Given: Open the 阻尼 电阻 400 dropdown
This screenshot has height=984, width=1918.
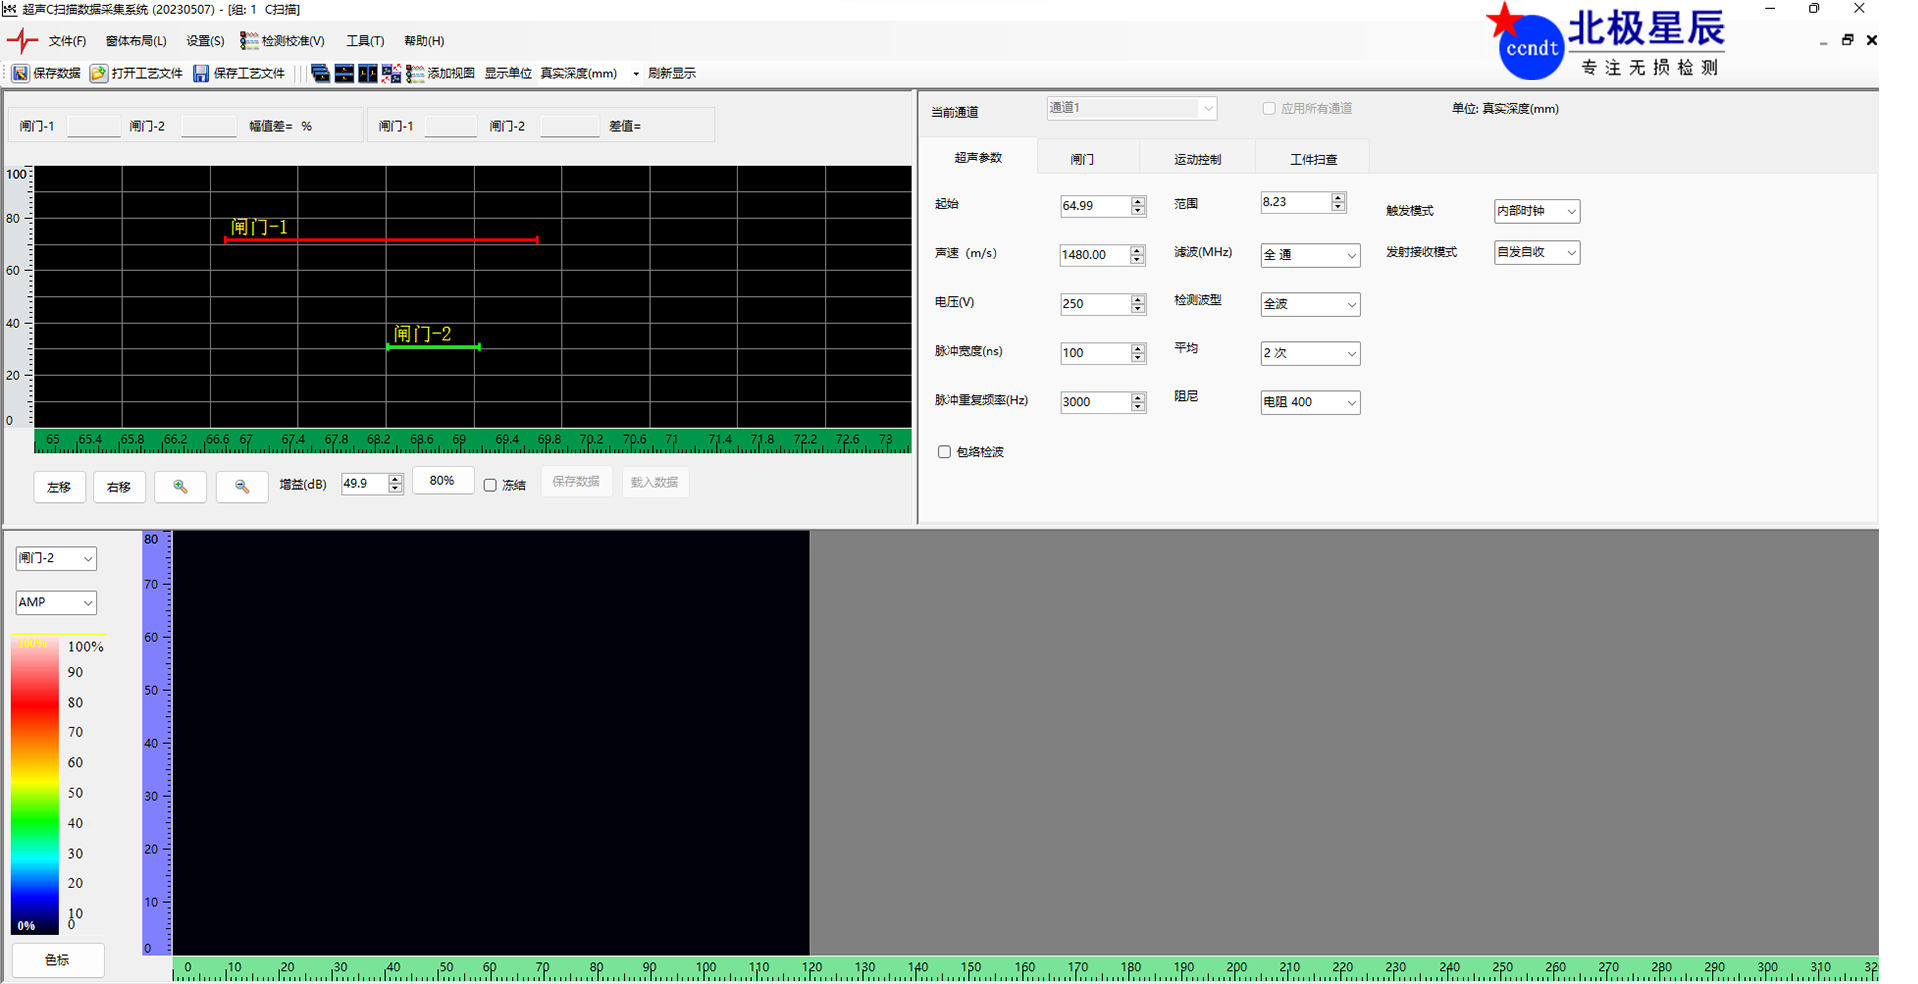Looking at the screenshot, I should click(1310, 402).
